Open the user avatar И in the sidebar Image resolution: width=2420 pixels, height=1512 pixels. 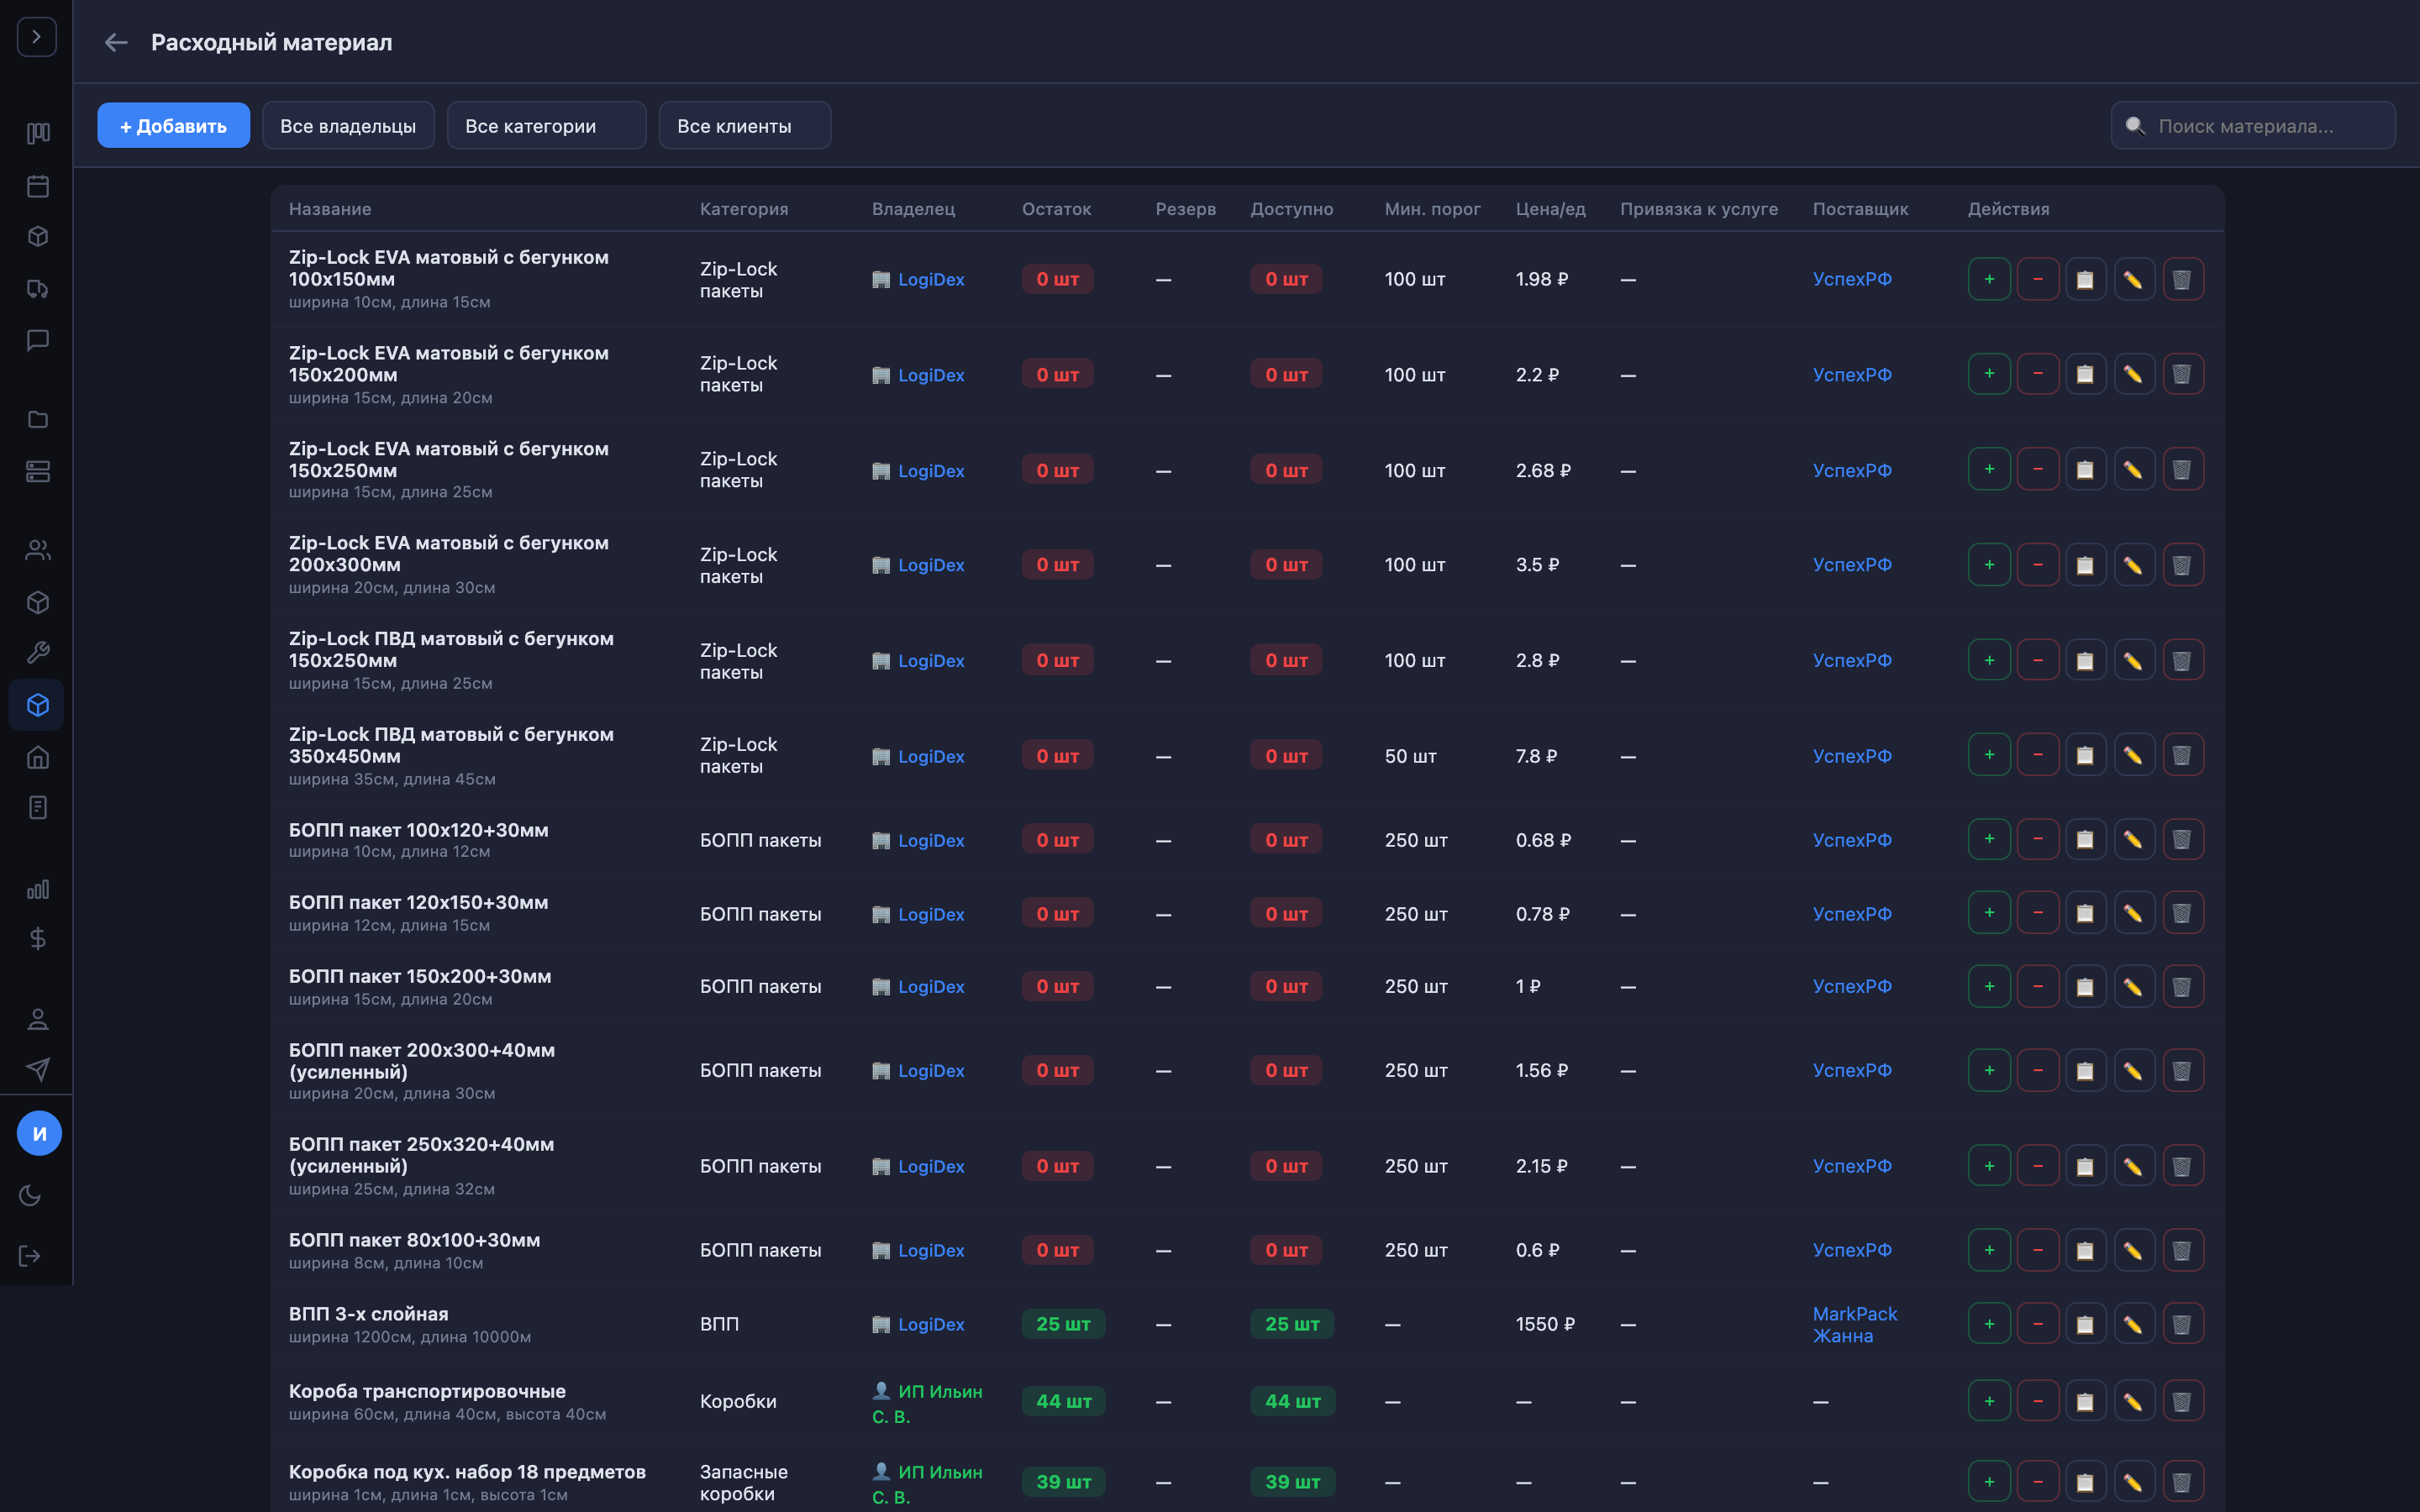click(39, 1133)
